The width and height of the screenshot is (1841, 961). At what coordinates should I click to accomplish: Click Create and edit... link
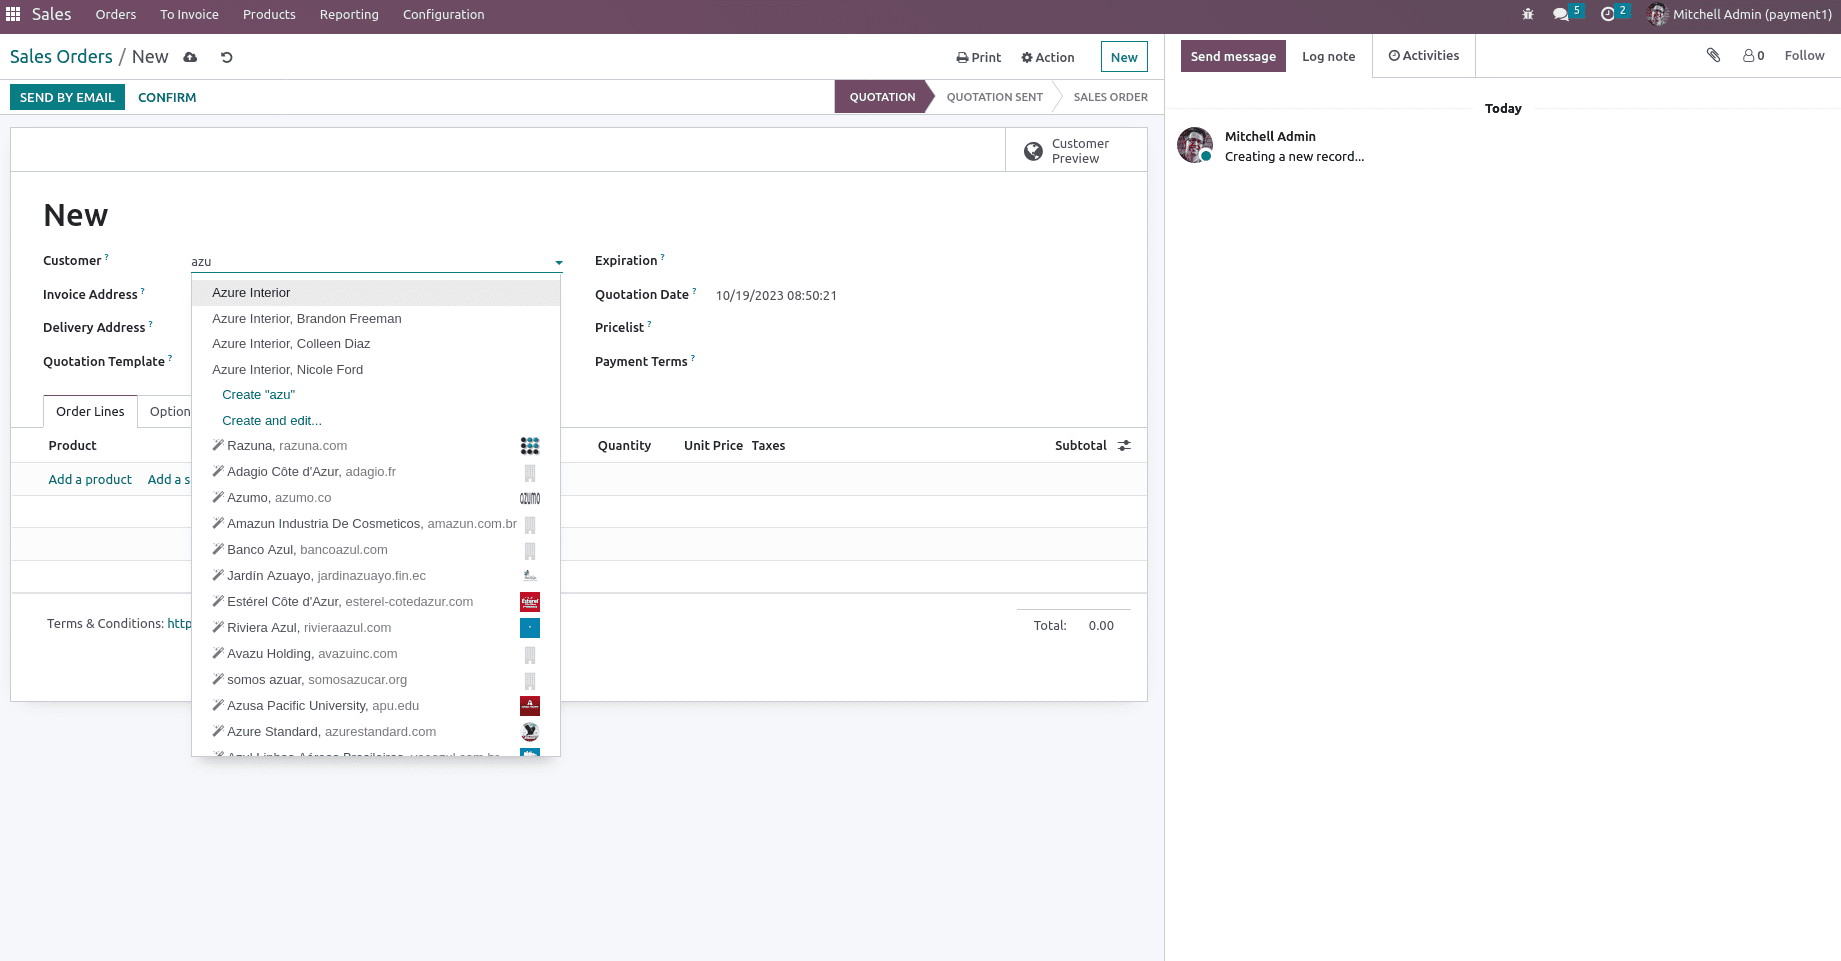272,421
